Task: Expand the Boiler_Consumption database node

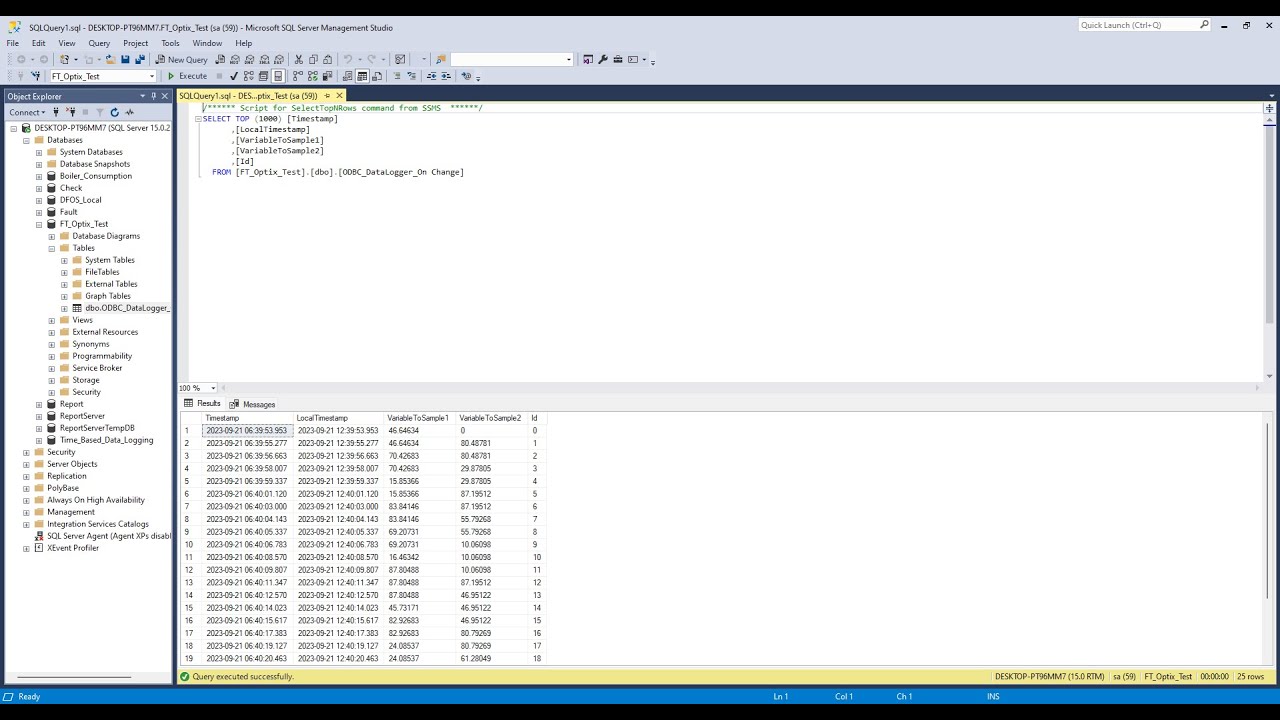Action: point(39,176)
